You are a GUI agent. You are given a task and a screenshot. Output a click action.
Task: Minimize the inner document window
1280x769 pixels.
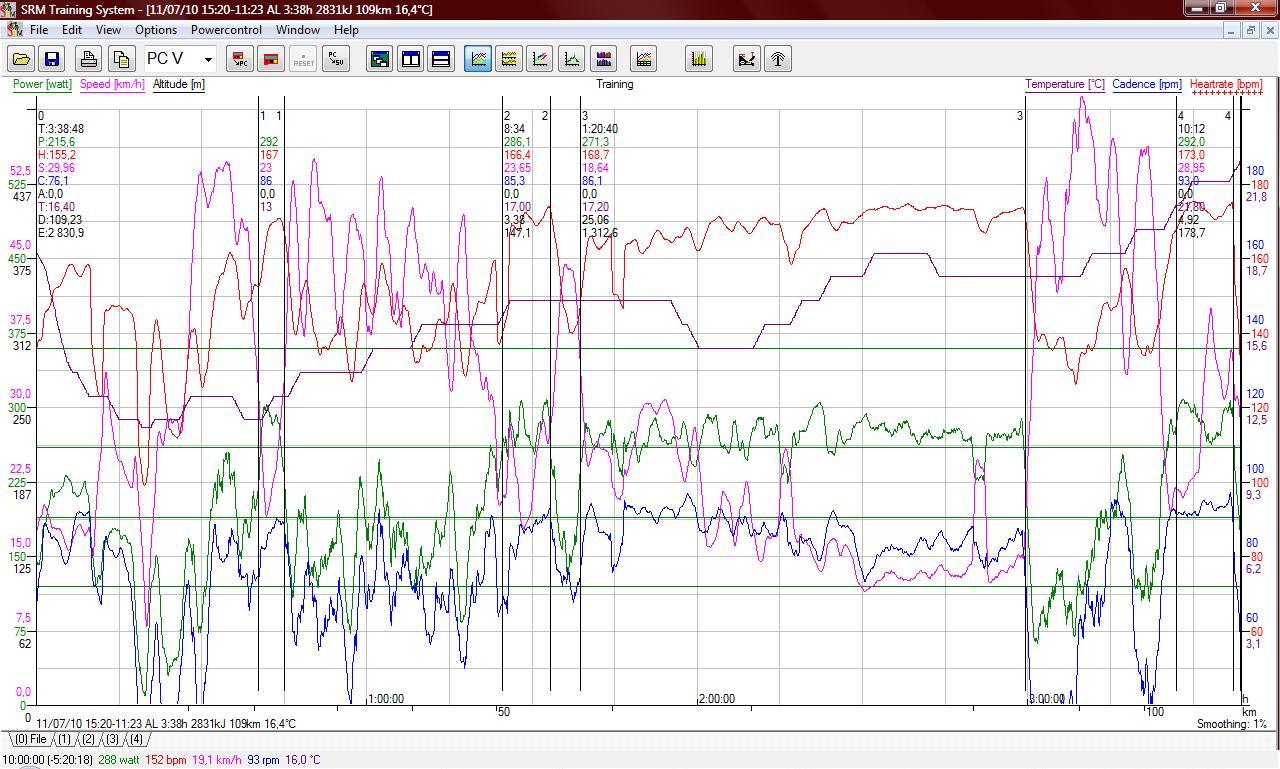[1231, 30]
